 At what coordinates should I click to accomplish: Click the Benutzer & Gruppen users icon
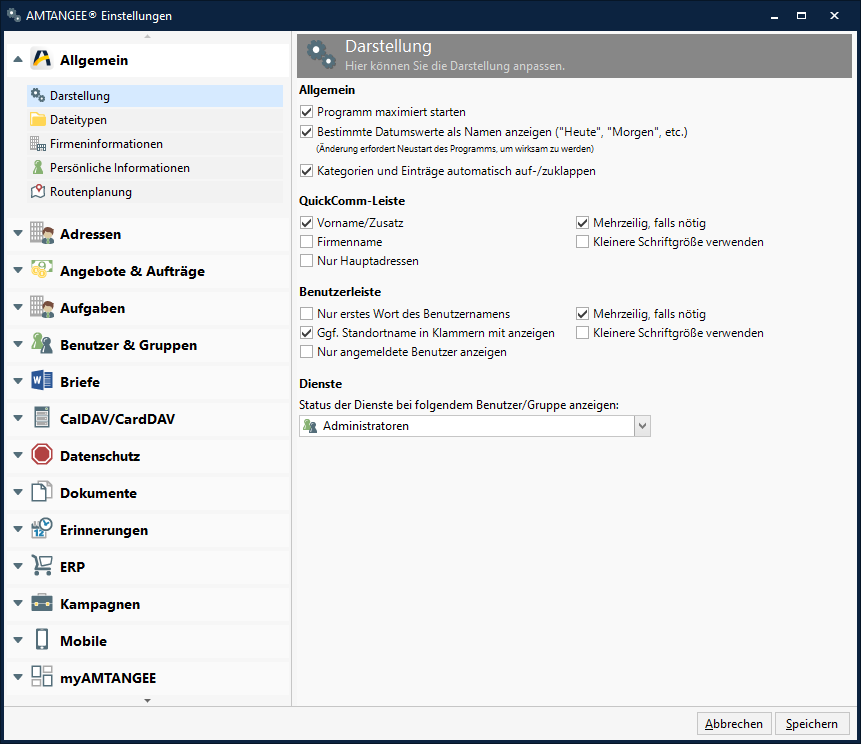(42, 344)
